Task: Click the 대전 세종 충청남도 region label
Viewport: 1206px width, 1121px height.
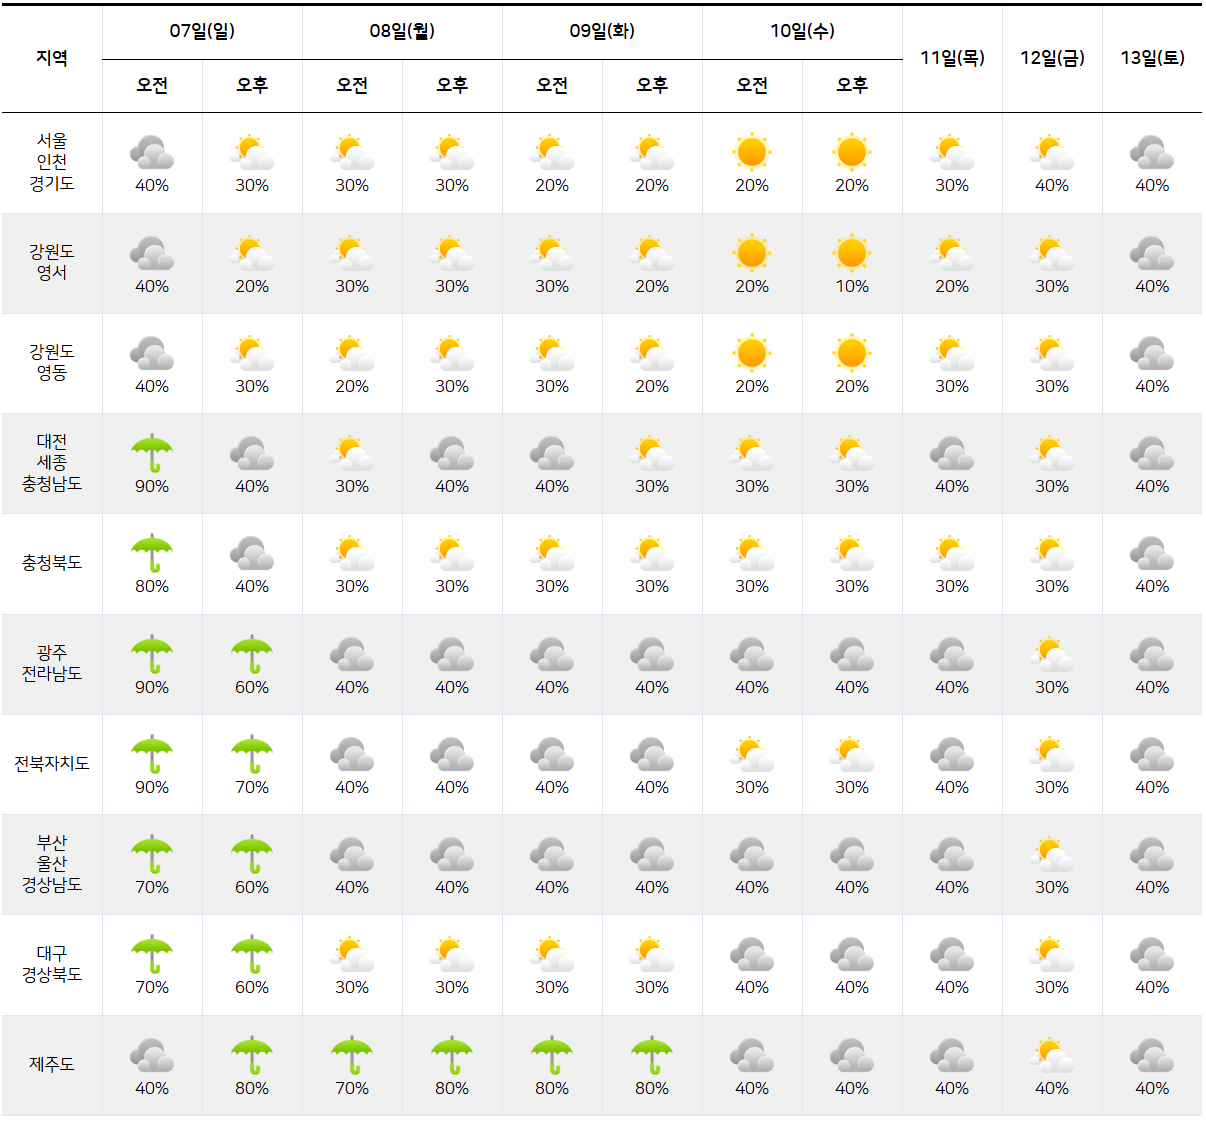Action: [x=52, y=462]
